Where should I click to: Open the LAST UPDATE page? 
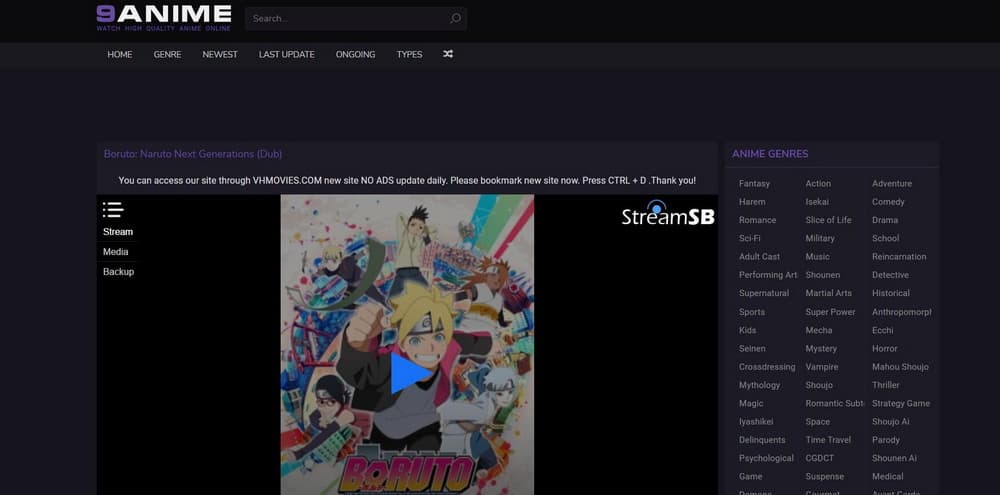pyautogui.click(x=286, y=54)
